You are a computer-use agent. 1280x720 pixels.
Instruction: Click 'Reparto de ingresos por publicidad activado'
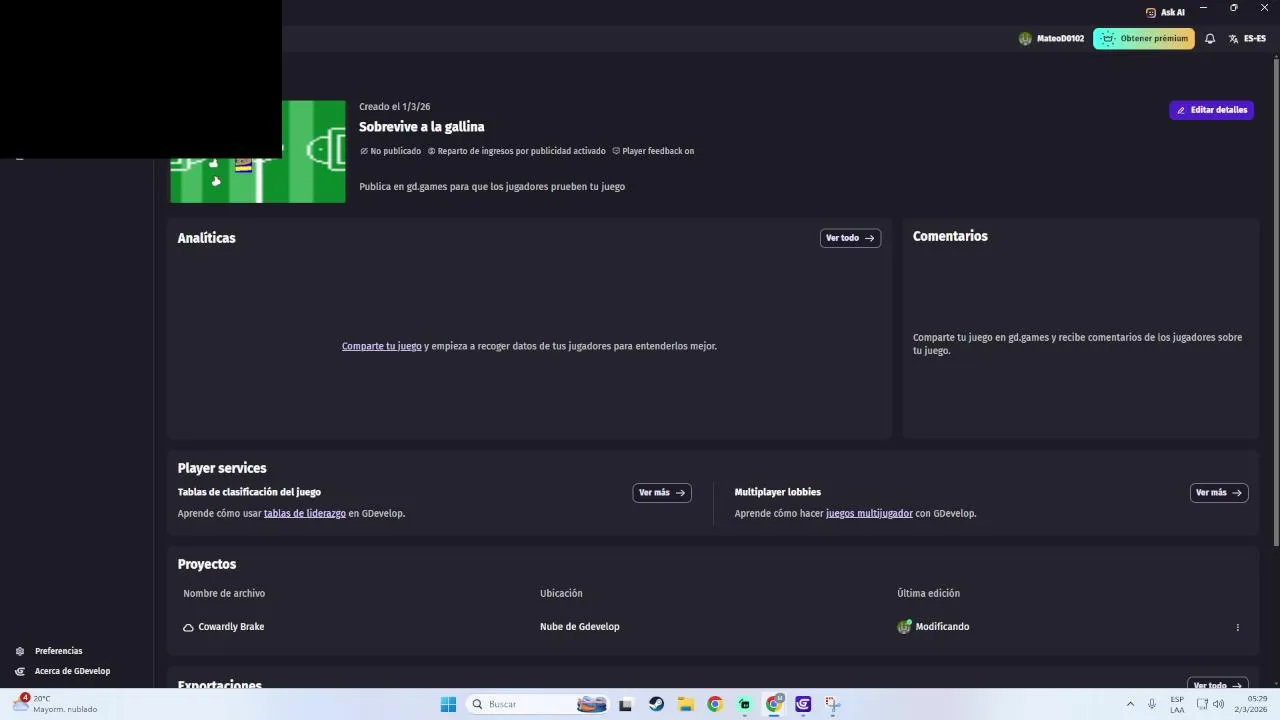point(517,151)
